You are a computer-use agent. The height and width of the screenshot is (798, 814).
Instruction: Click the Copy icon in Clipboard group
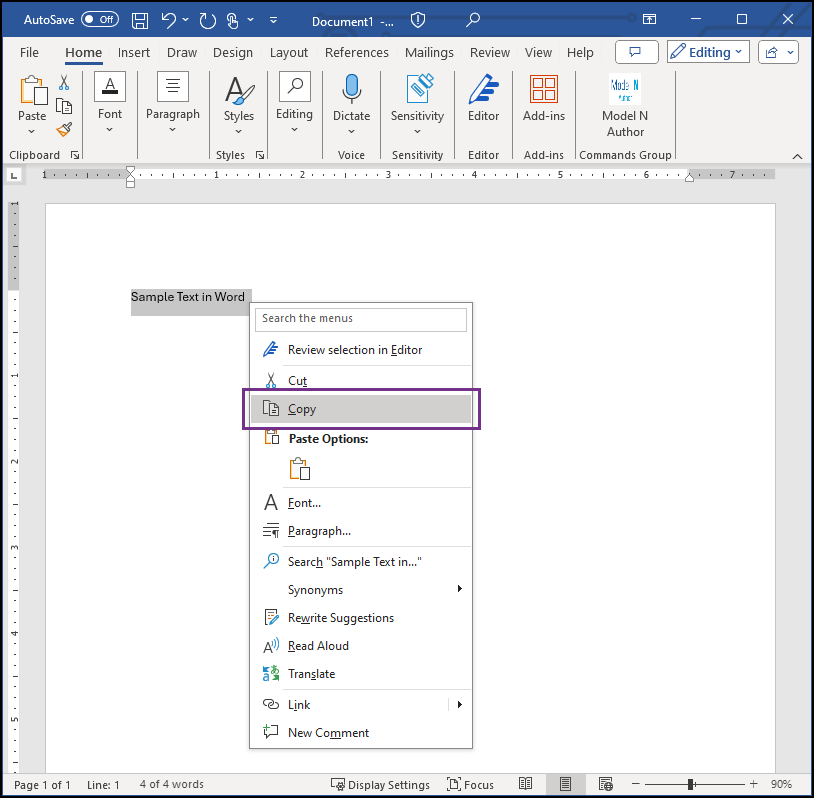64,106
